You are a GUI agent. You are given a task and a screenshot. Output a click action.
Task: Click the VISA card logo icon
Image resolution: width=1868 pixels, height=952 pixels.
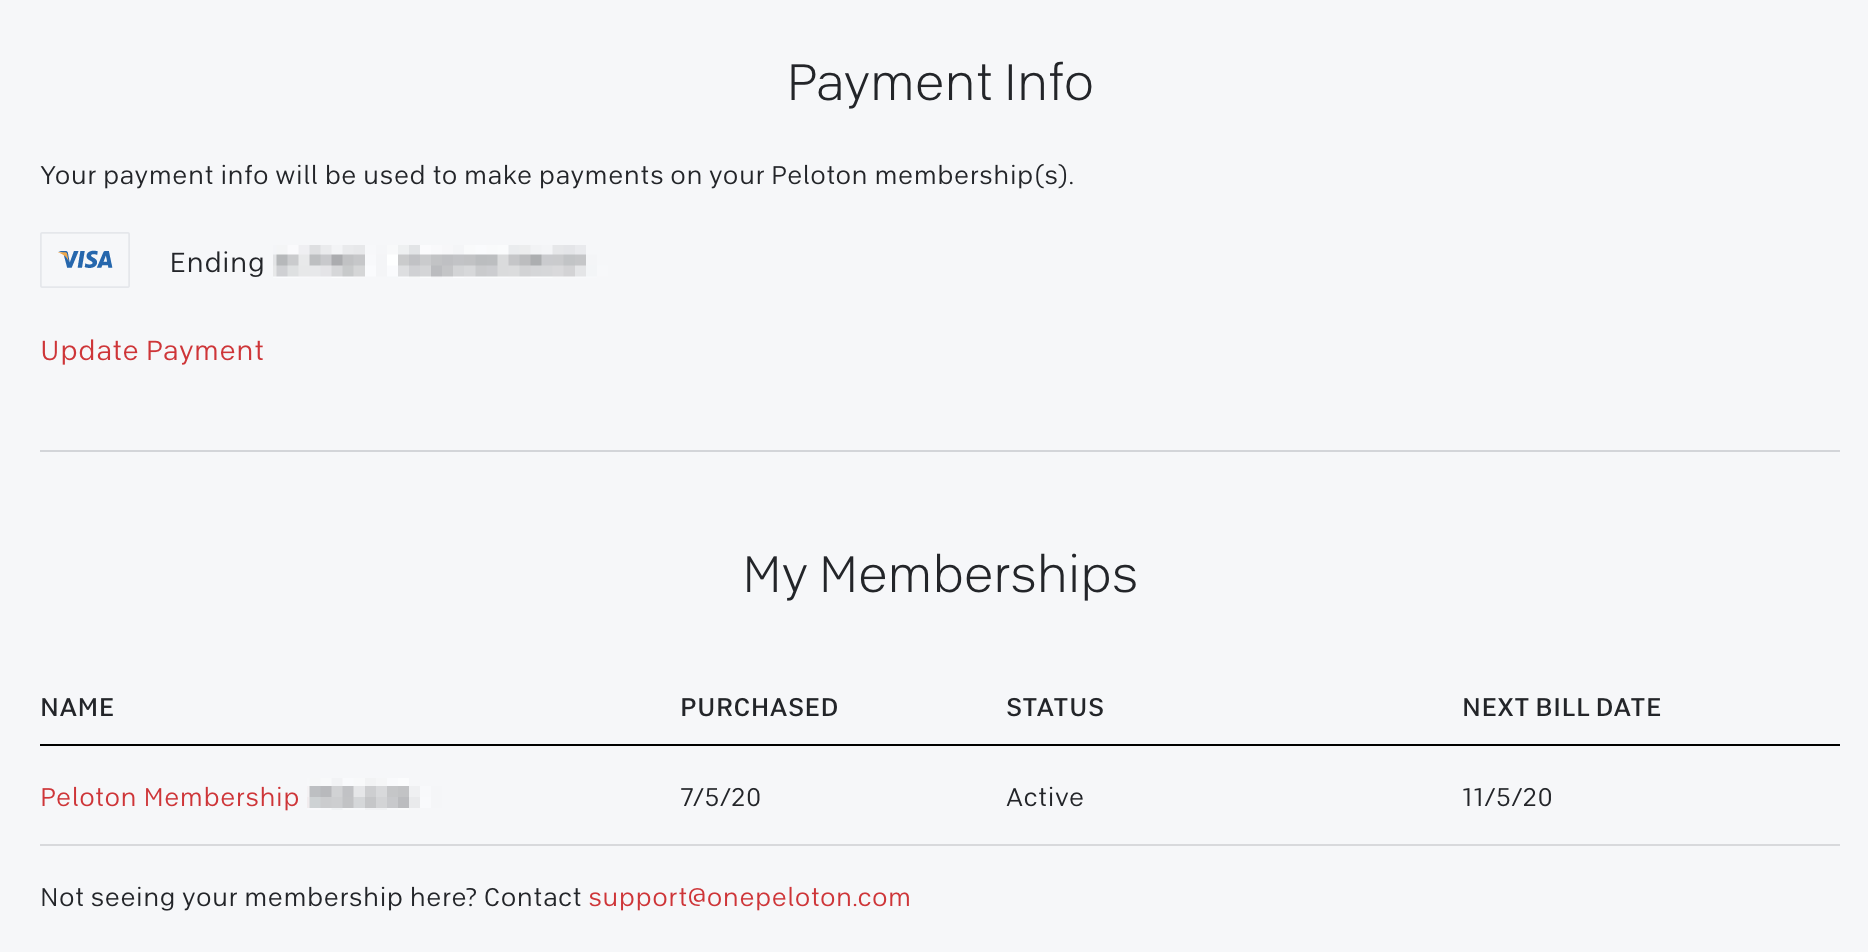coord(85,260)
